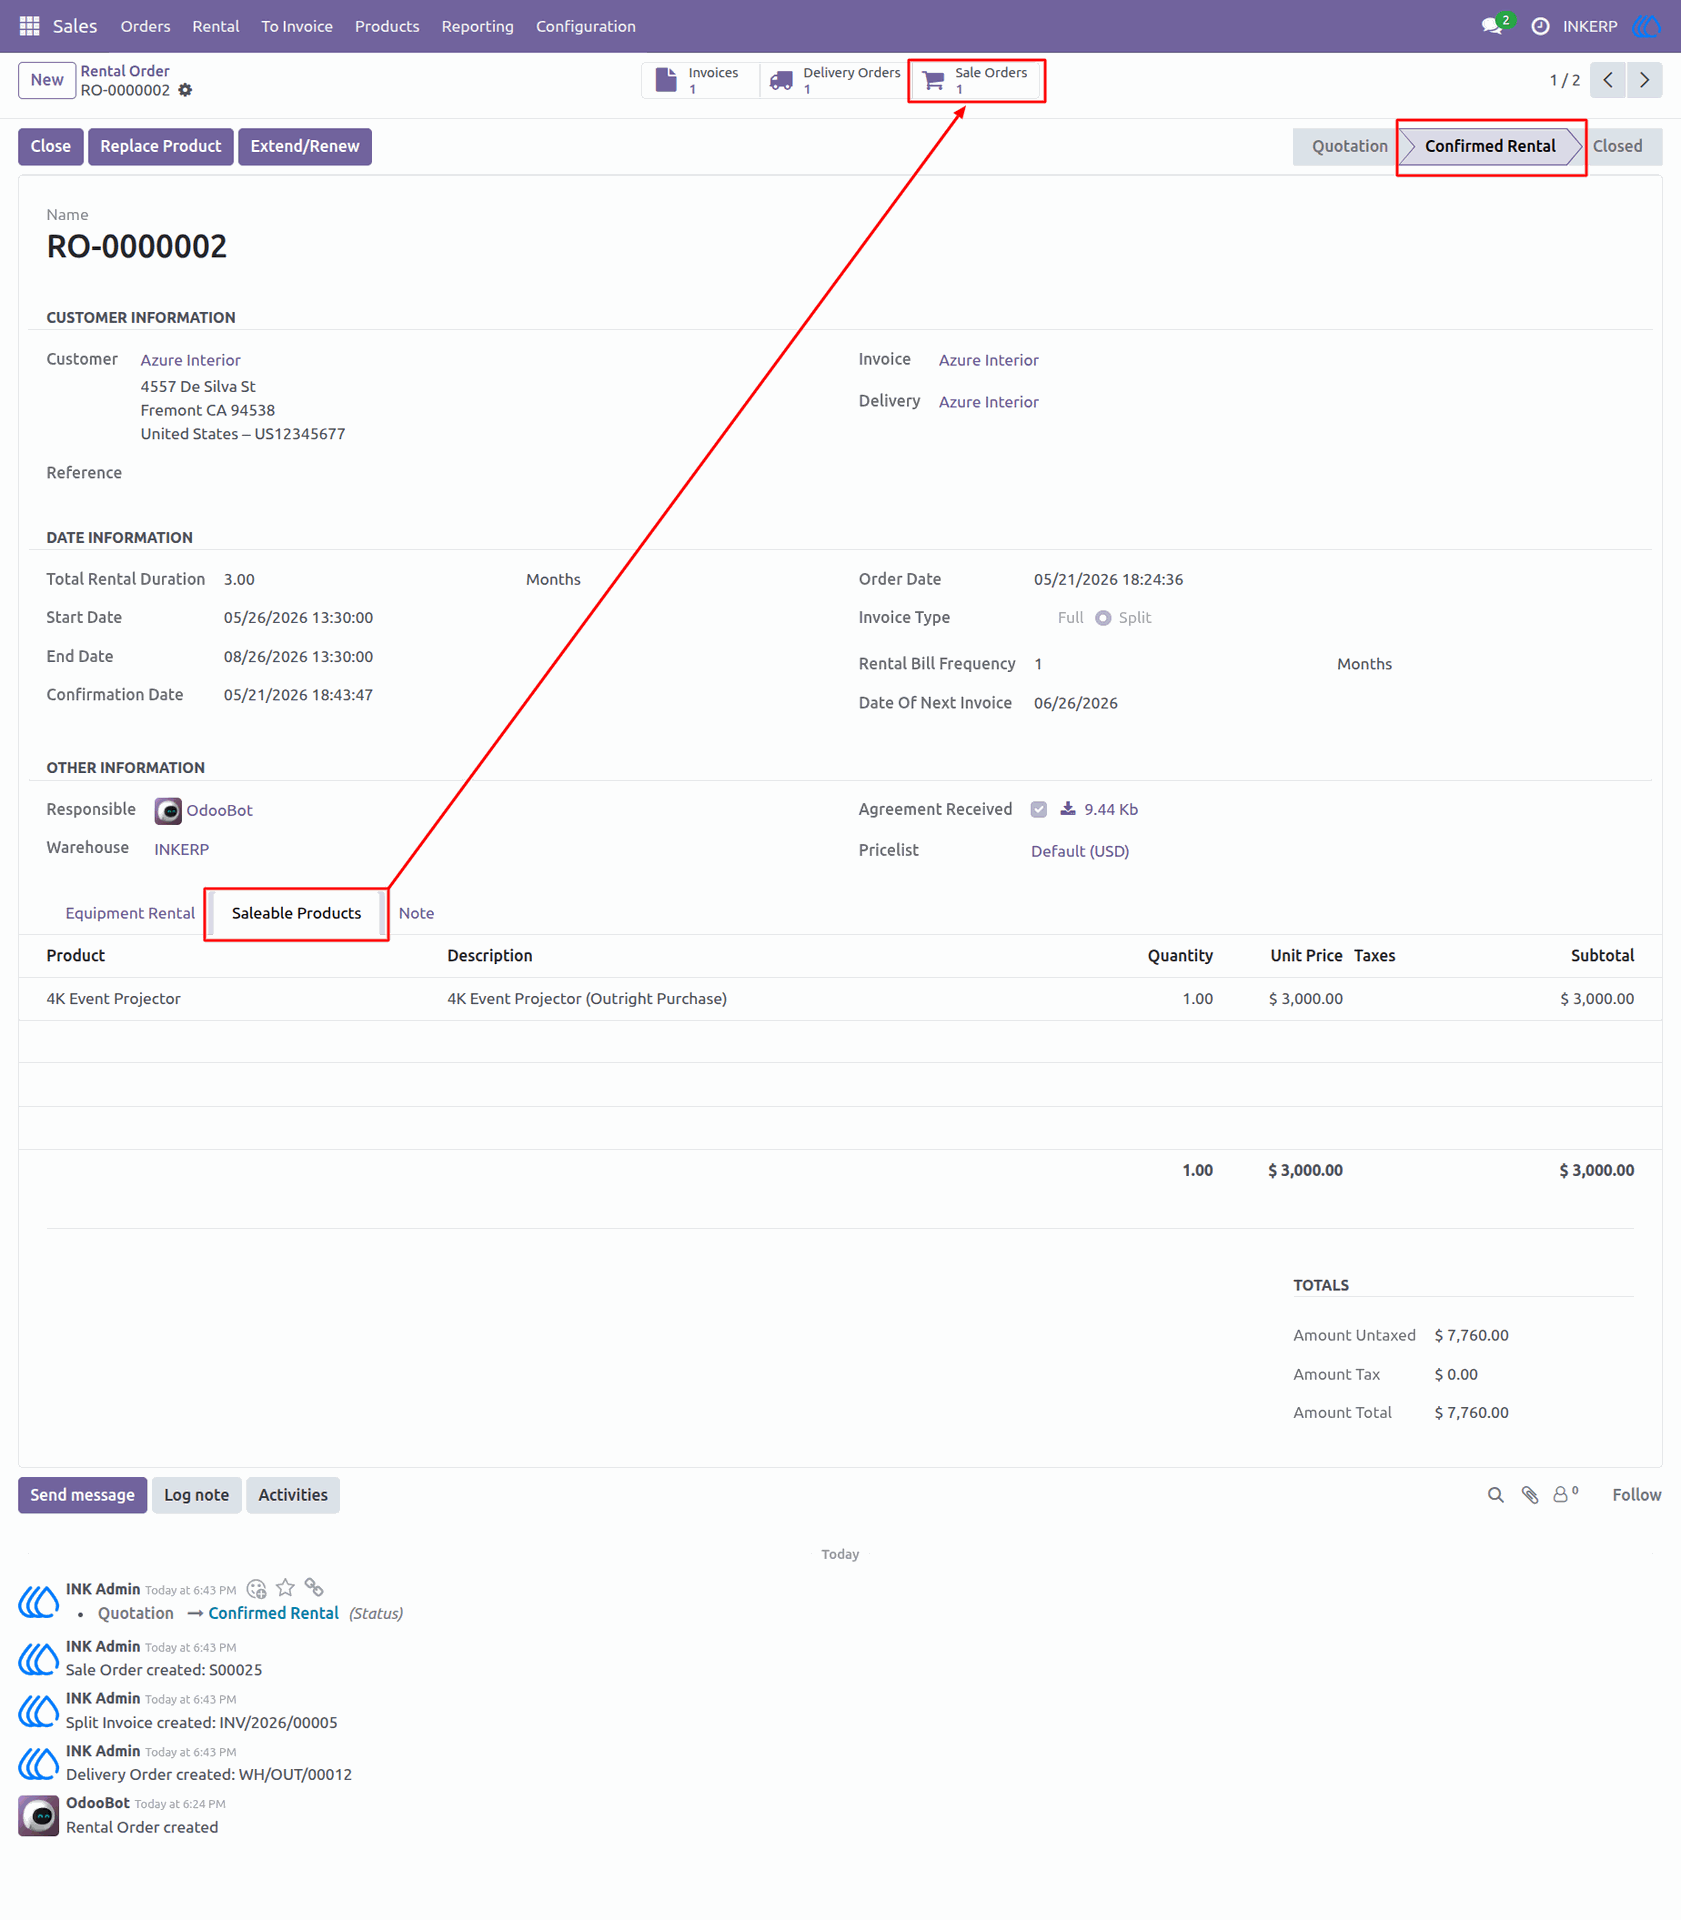Open Delivery address Azure Interior link
The width and height of the screenshot is (1681, 1920).
click(988, 402)
